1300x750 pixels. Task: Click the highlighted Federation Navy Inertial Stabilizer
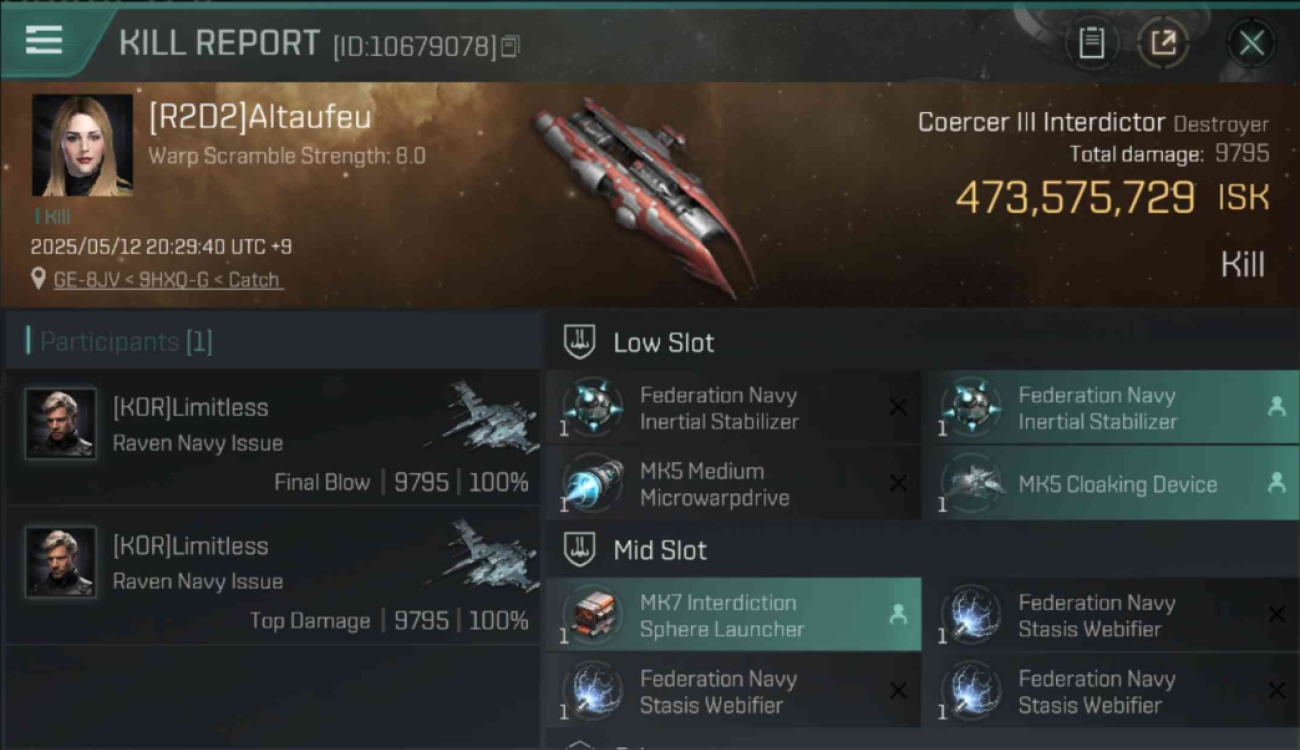1110,408
